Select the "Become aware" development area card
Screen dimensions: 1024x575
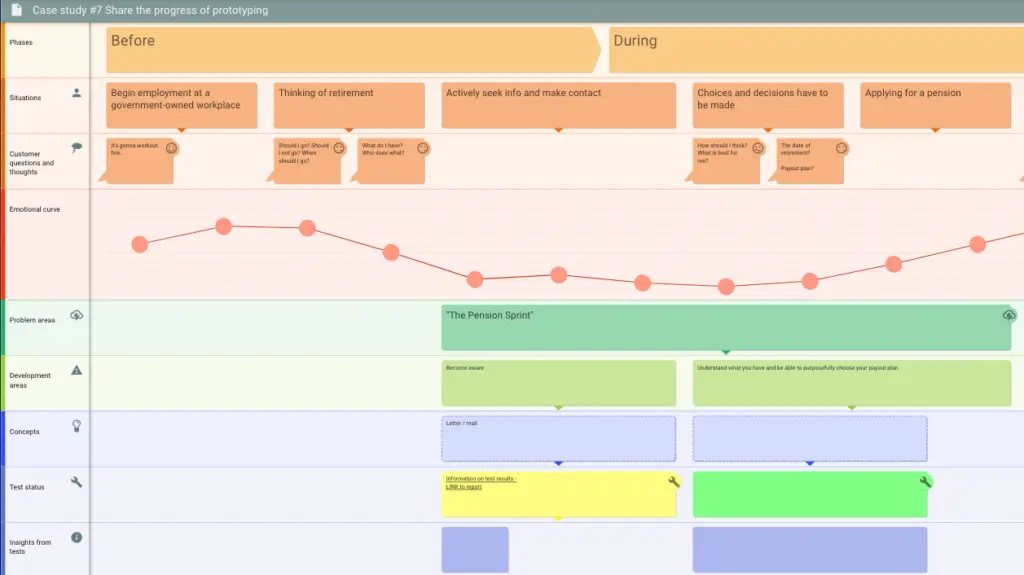(558, 384)
